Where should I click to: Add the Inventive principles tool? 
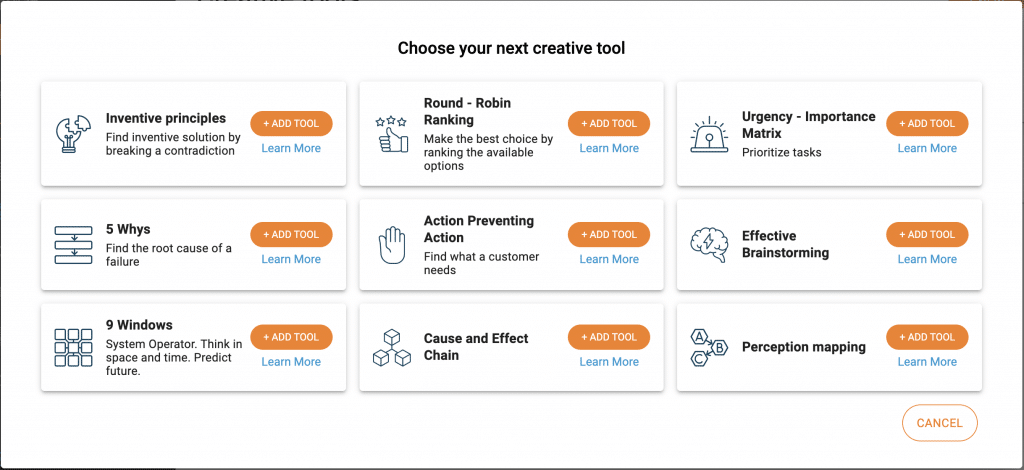[x=291, y=123]
